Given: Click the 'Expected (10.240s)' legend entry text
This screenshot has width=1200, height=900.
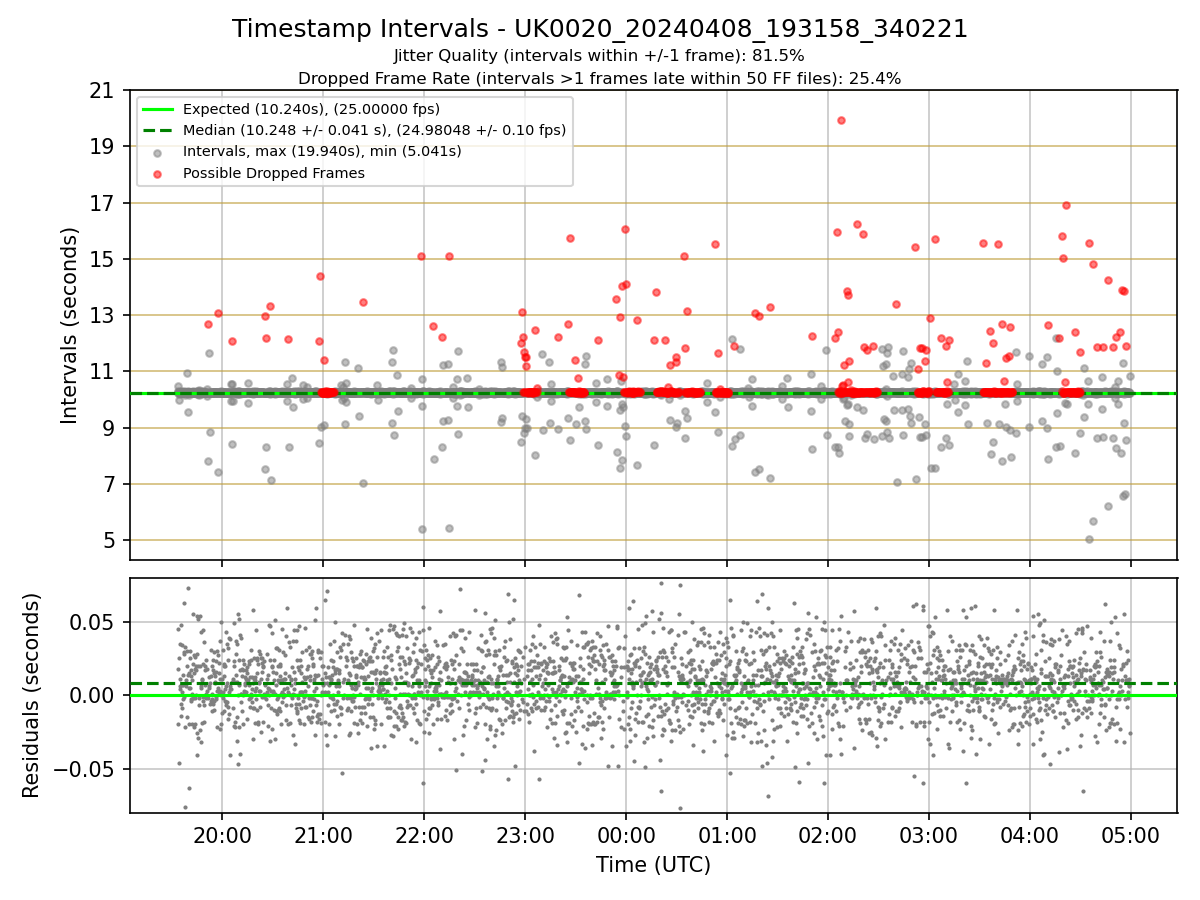Looking at the screenshot, I should tap(311, 109).
